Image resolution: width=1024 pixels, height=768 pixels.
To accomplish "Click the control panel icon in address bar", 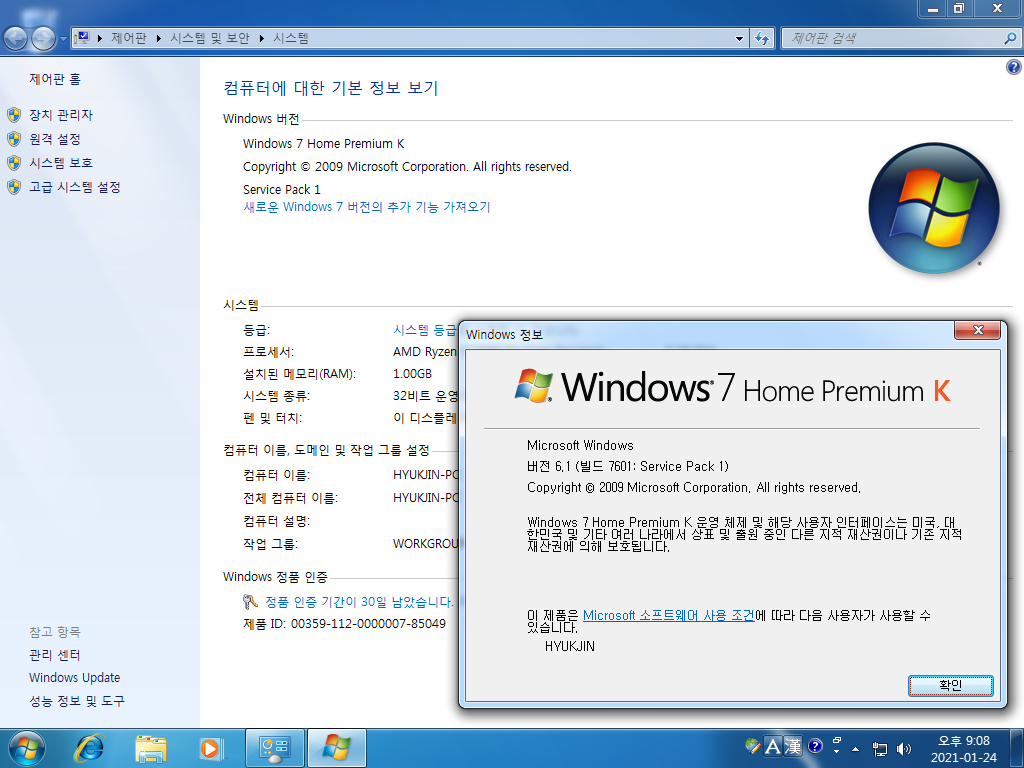I will click(x=83, y=38).
